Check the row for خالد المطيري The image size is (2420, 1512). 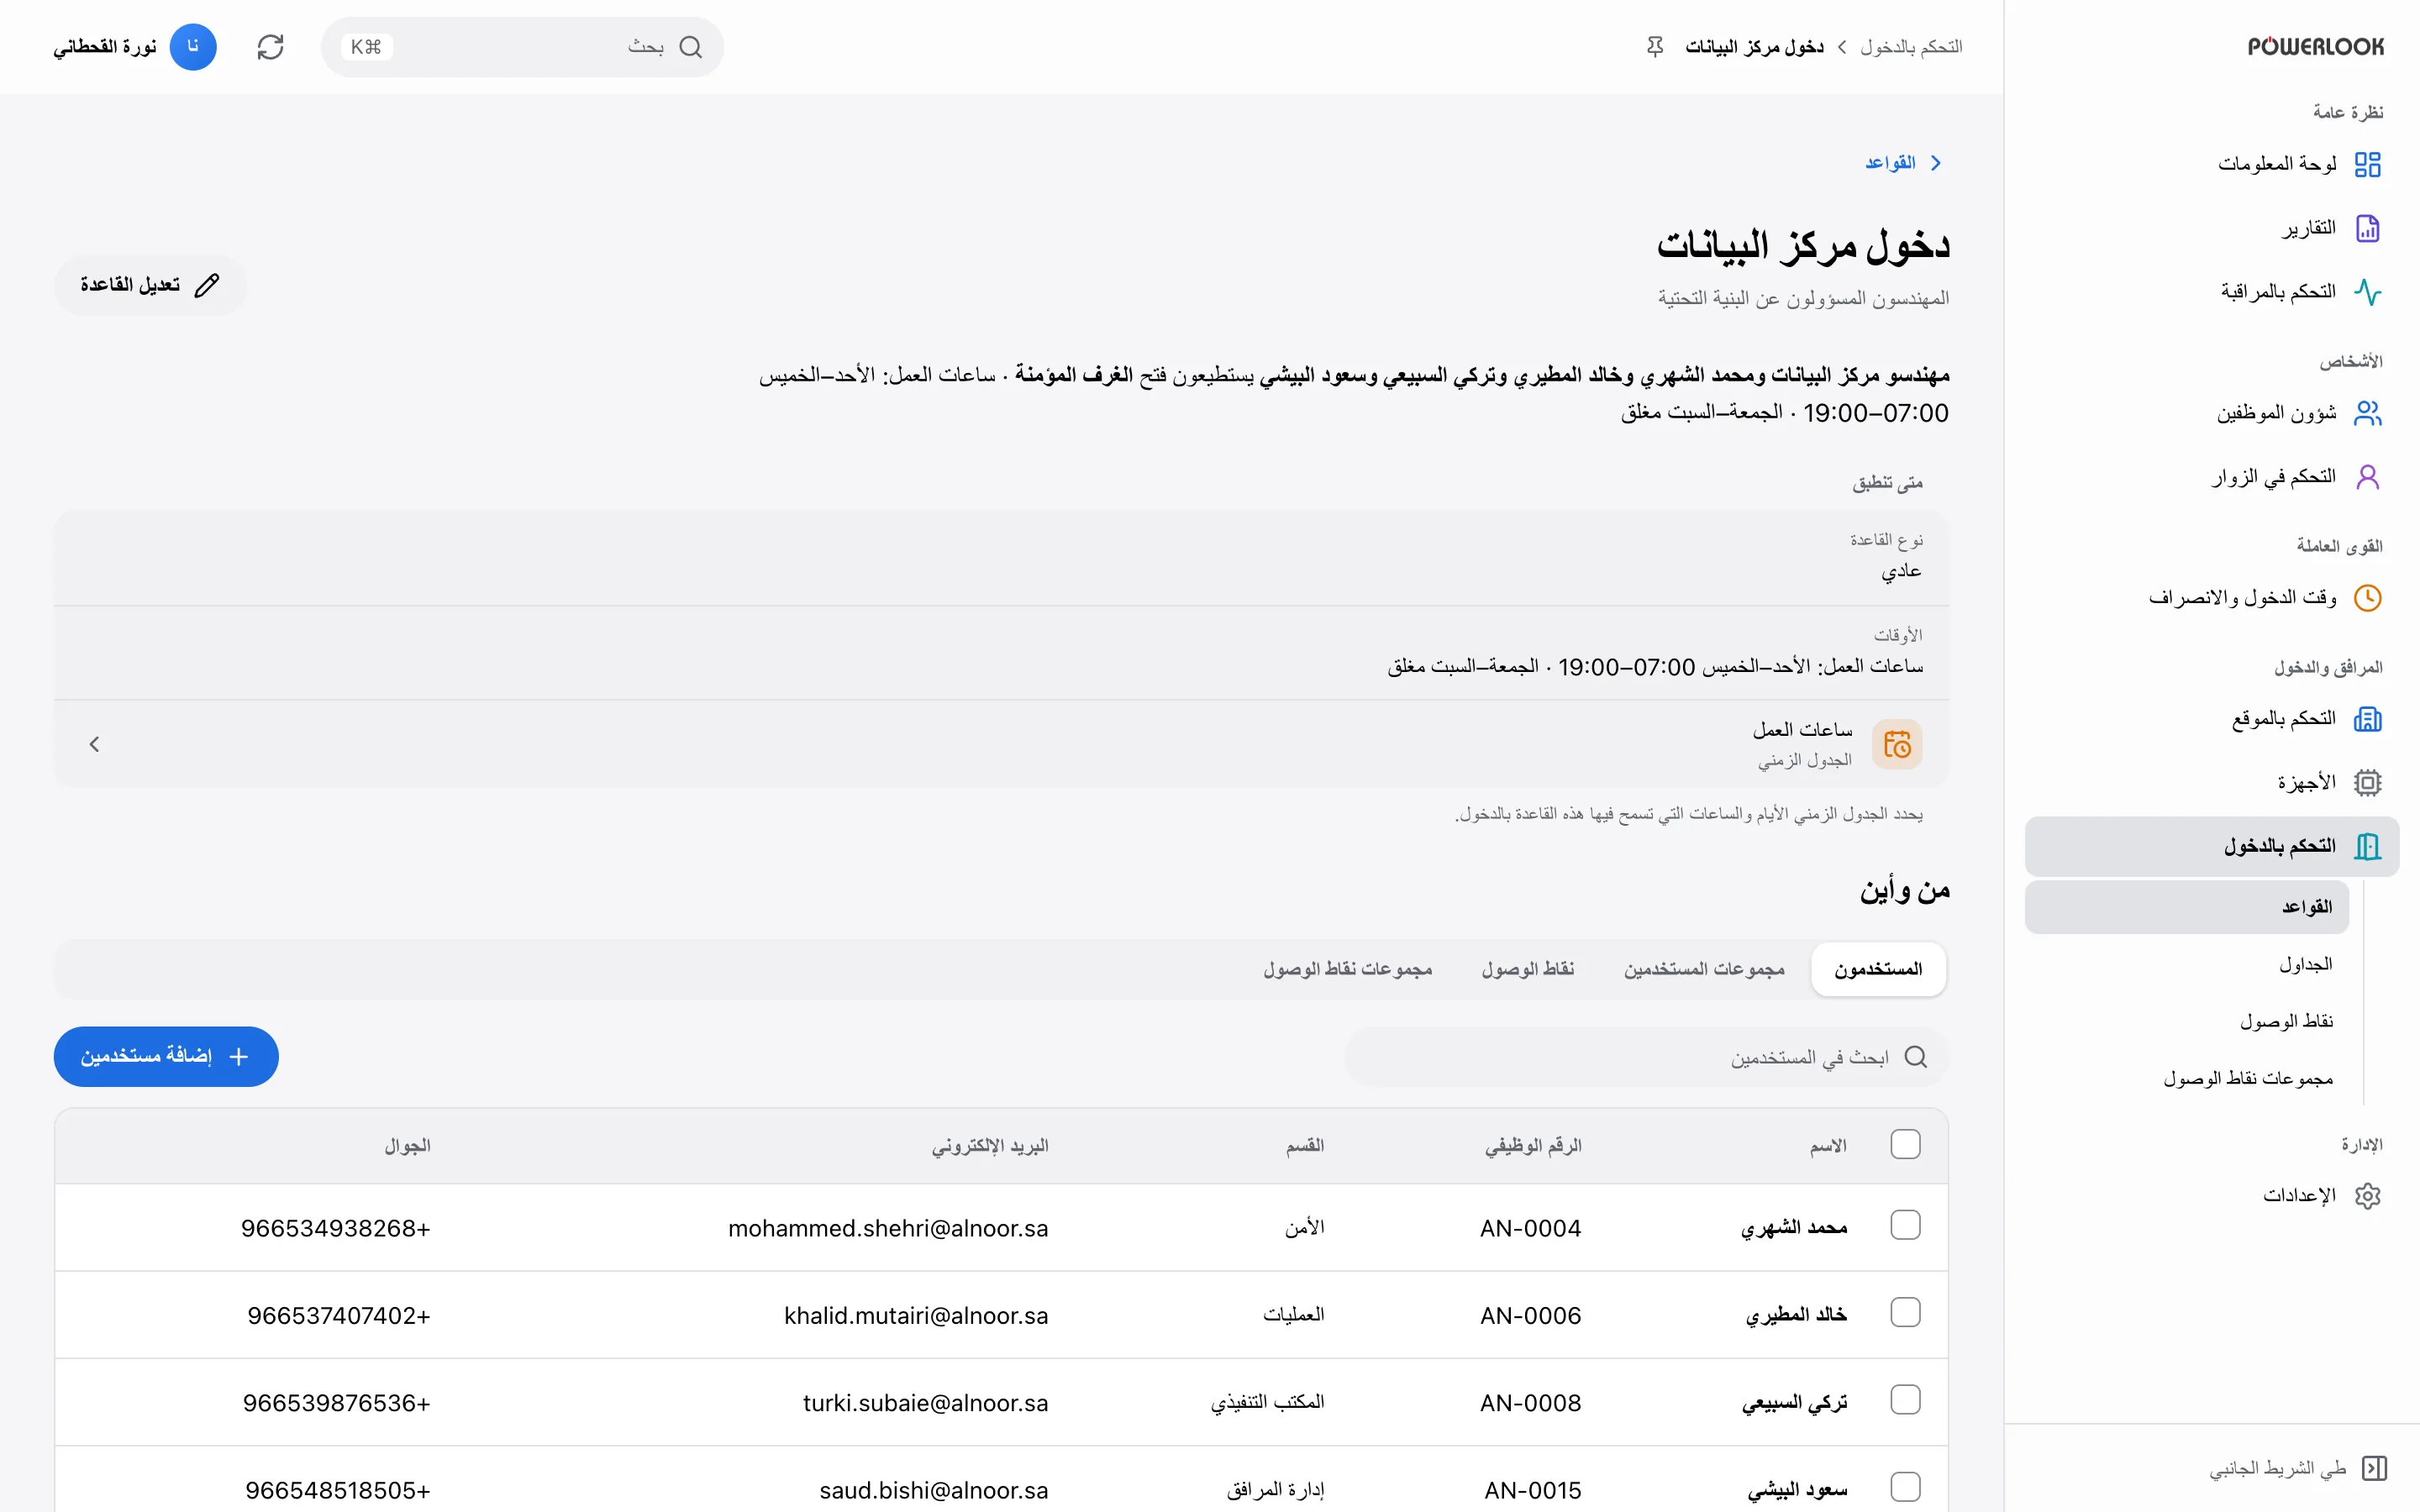pos(1905,1313)
